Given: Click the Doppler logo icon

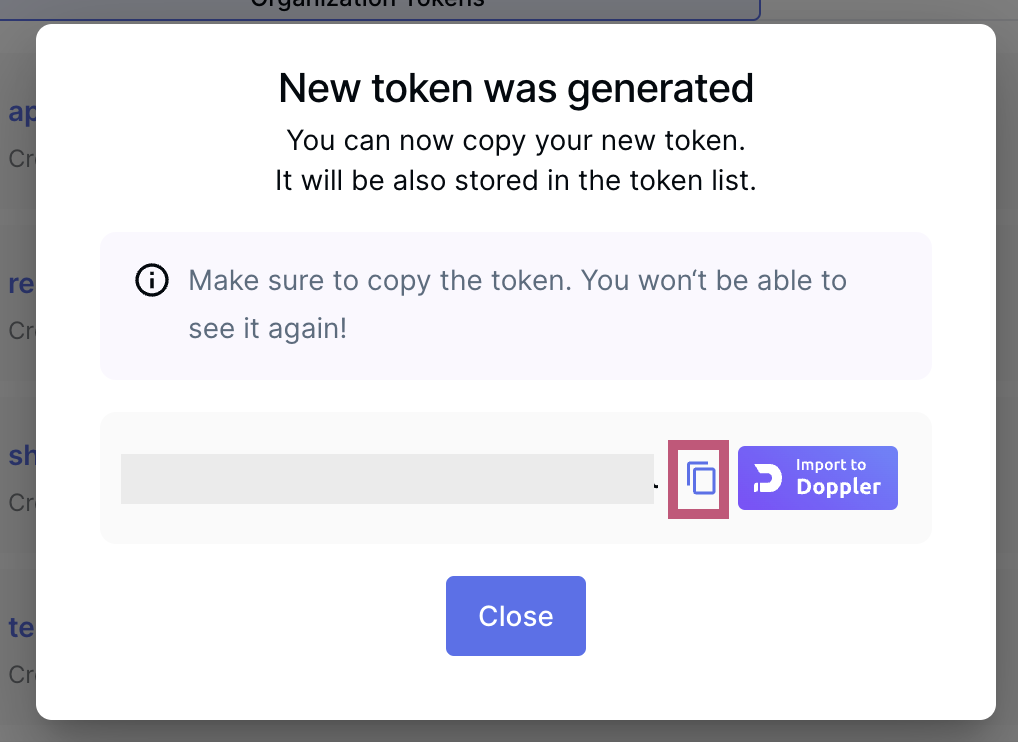Looking at the screenshot, I should pyautogui.click(x=768, y=478).
